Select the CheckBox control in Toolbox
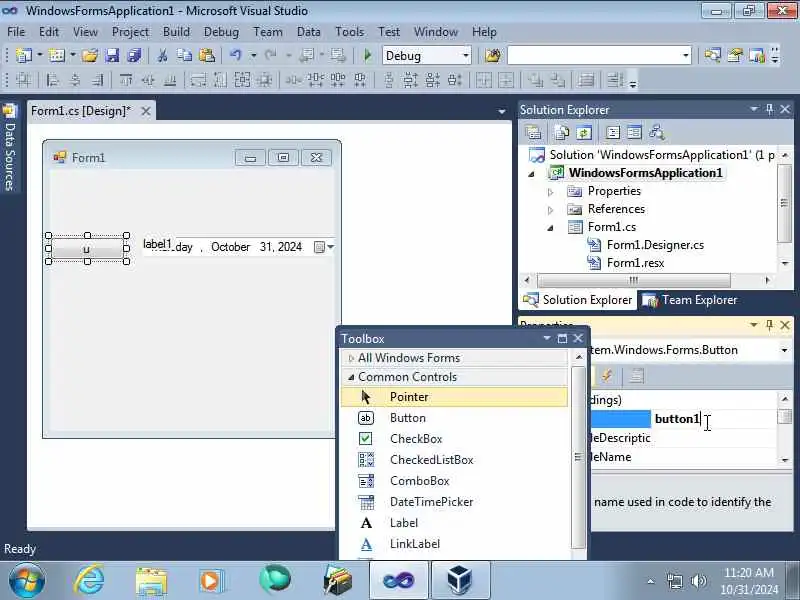This screenshot has width=800, height=600. 454,439
